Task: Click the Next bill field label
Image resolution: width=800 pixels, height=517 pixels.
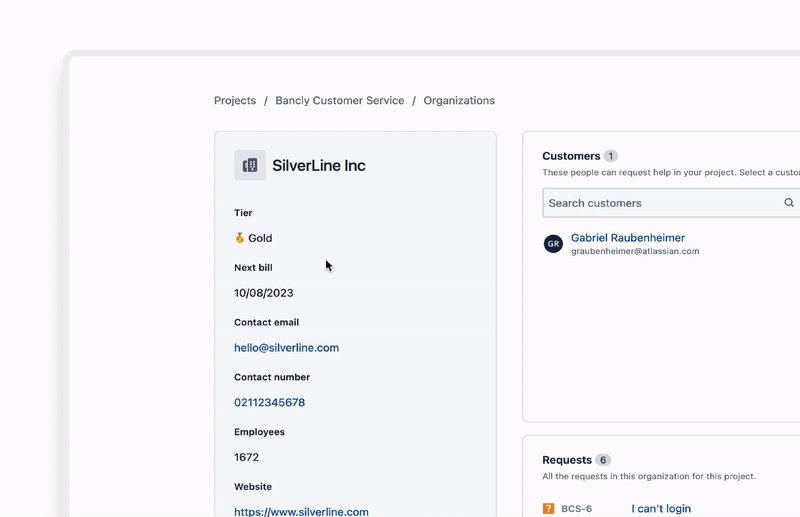Action: pyautogui.click(x=253, y=267)
